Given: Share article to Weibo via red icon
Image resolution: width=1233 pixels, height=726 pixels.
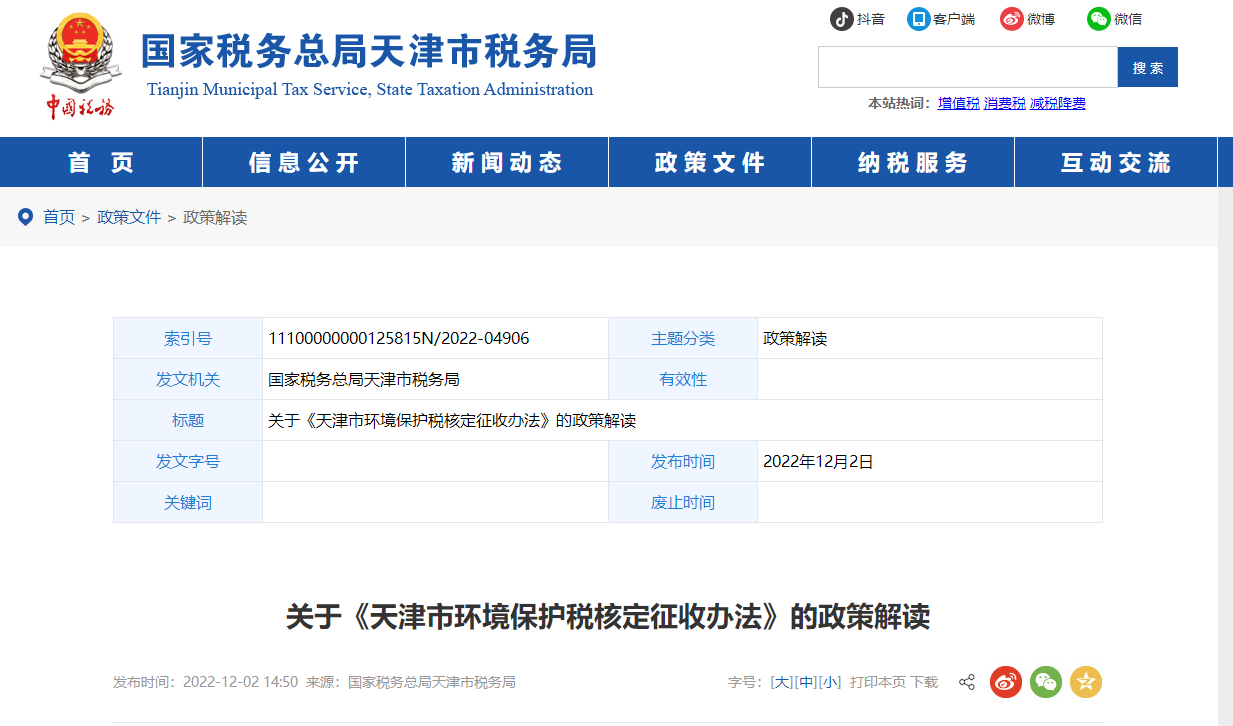Looking at the screenshot, I should pos(1006,682).
